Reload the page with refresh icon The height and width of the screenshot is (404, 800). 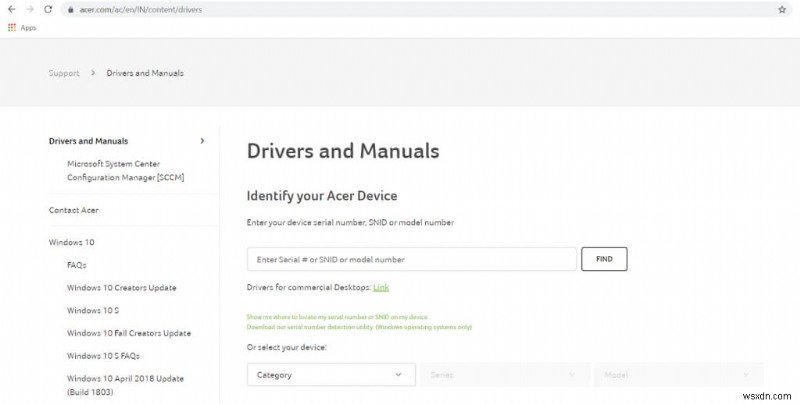tap(48, 9)
